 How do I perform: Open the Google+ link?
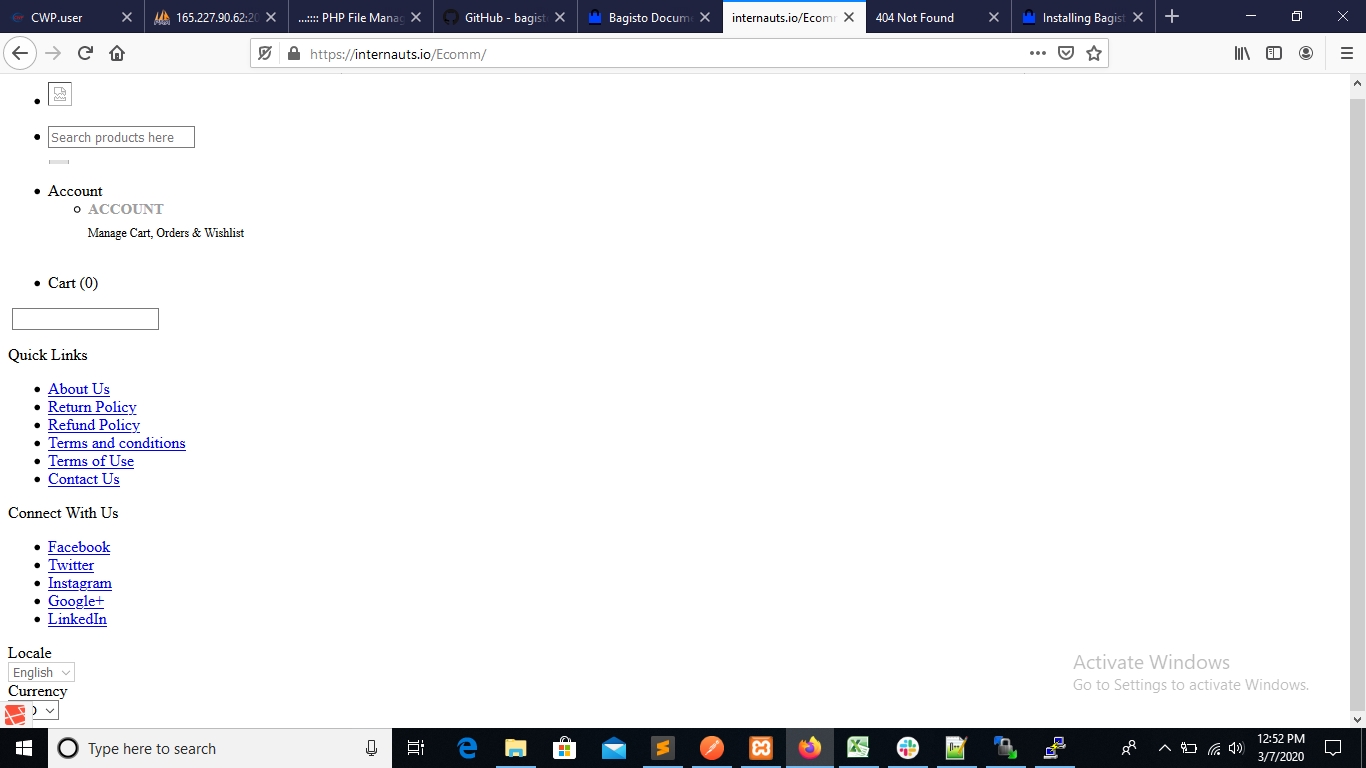coord(76,601)
